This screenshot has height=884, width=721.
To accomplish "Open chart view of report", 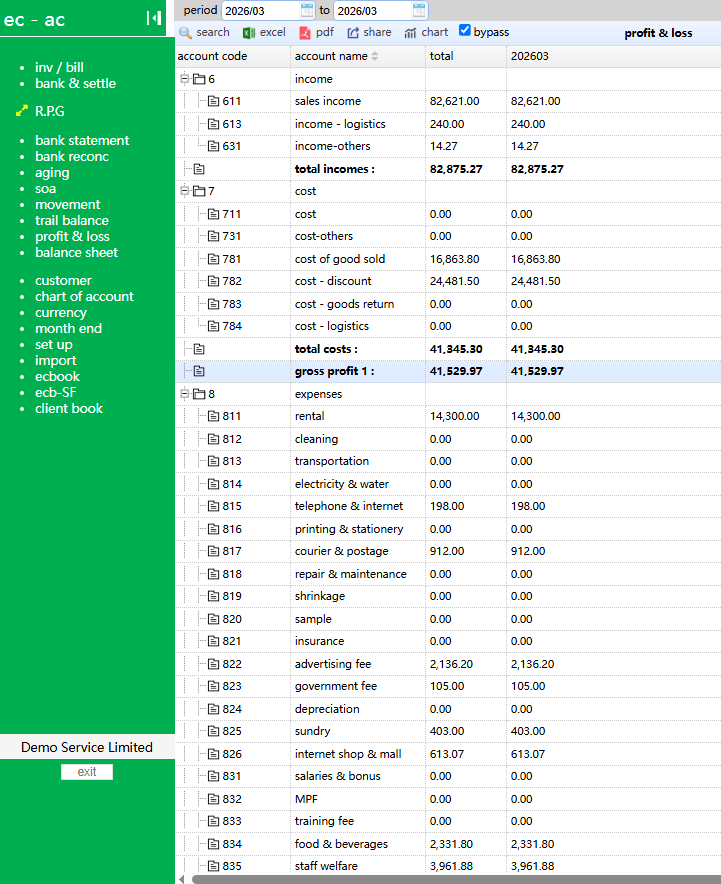I will pos(426,33).
